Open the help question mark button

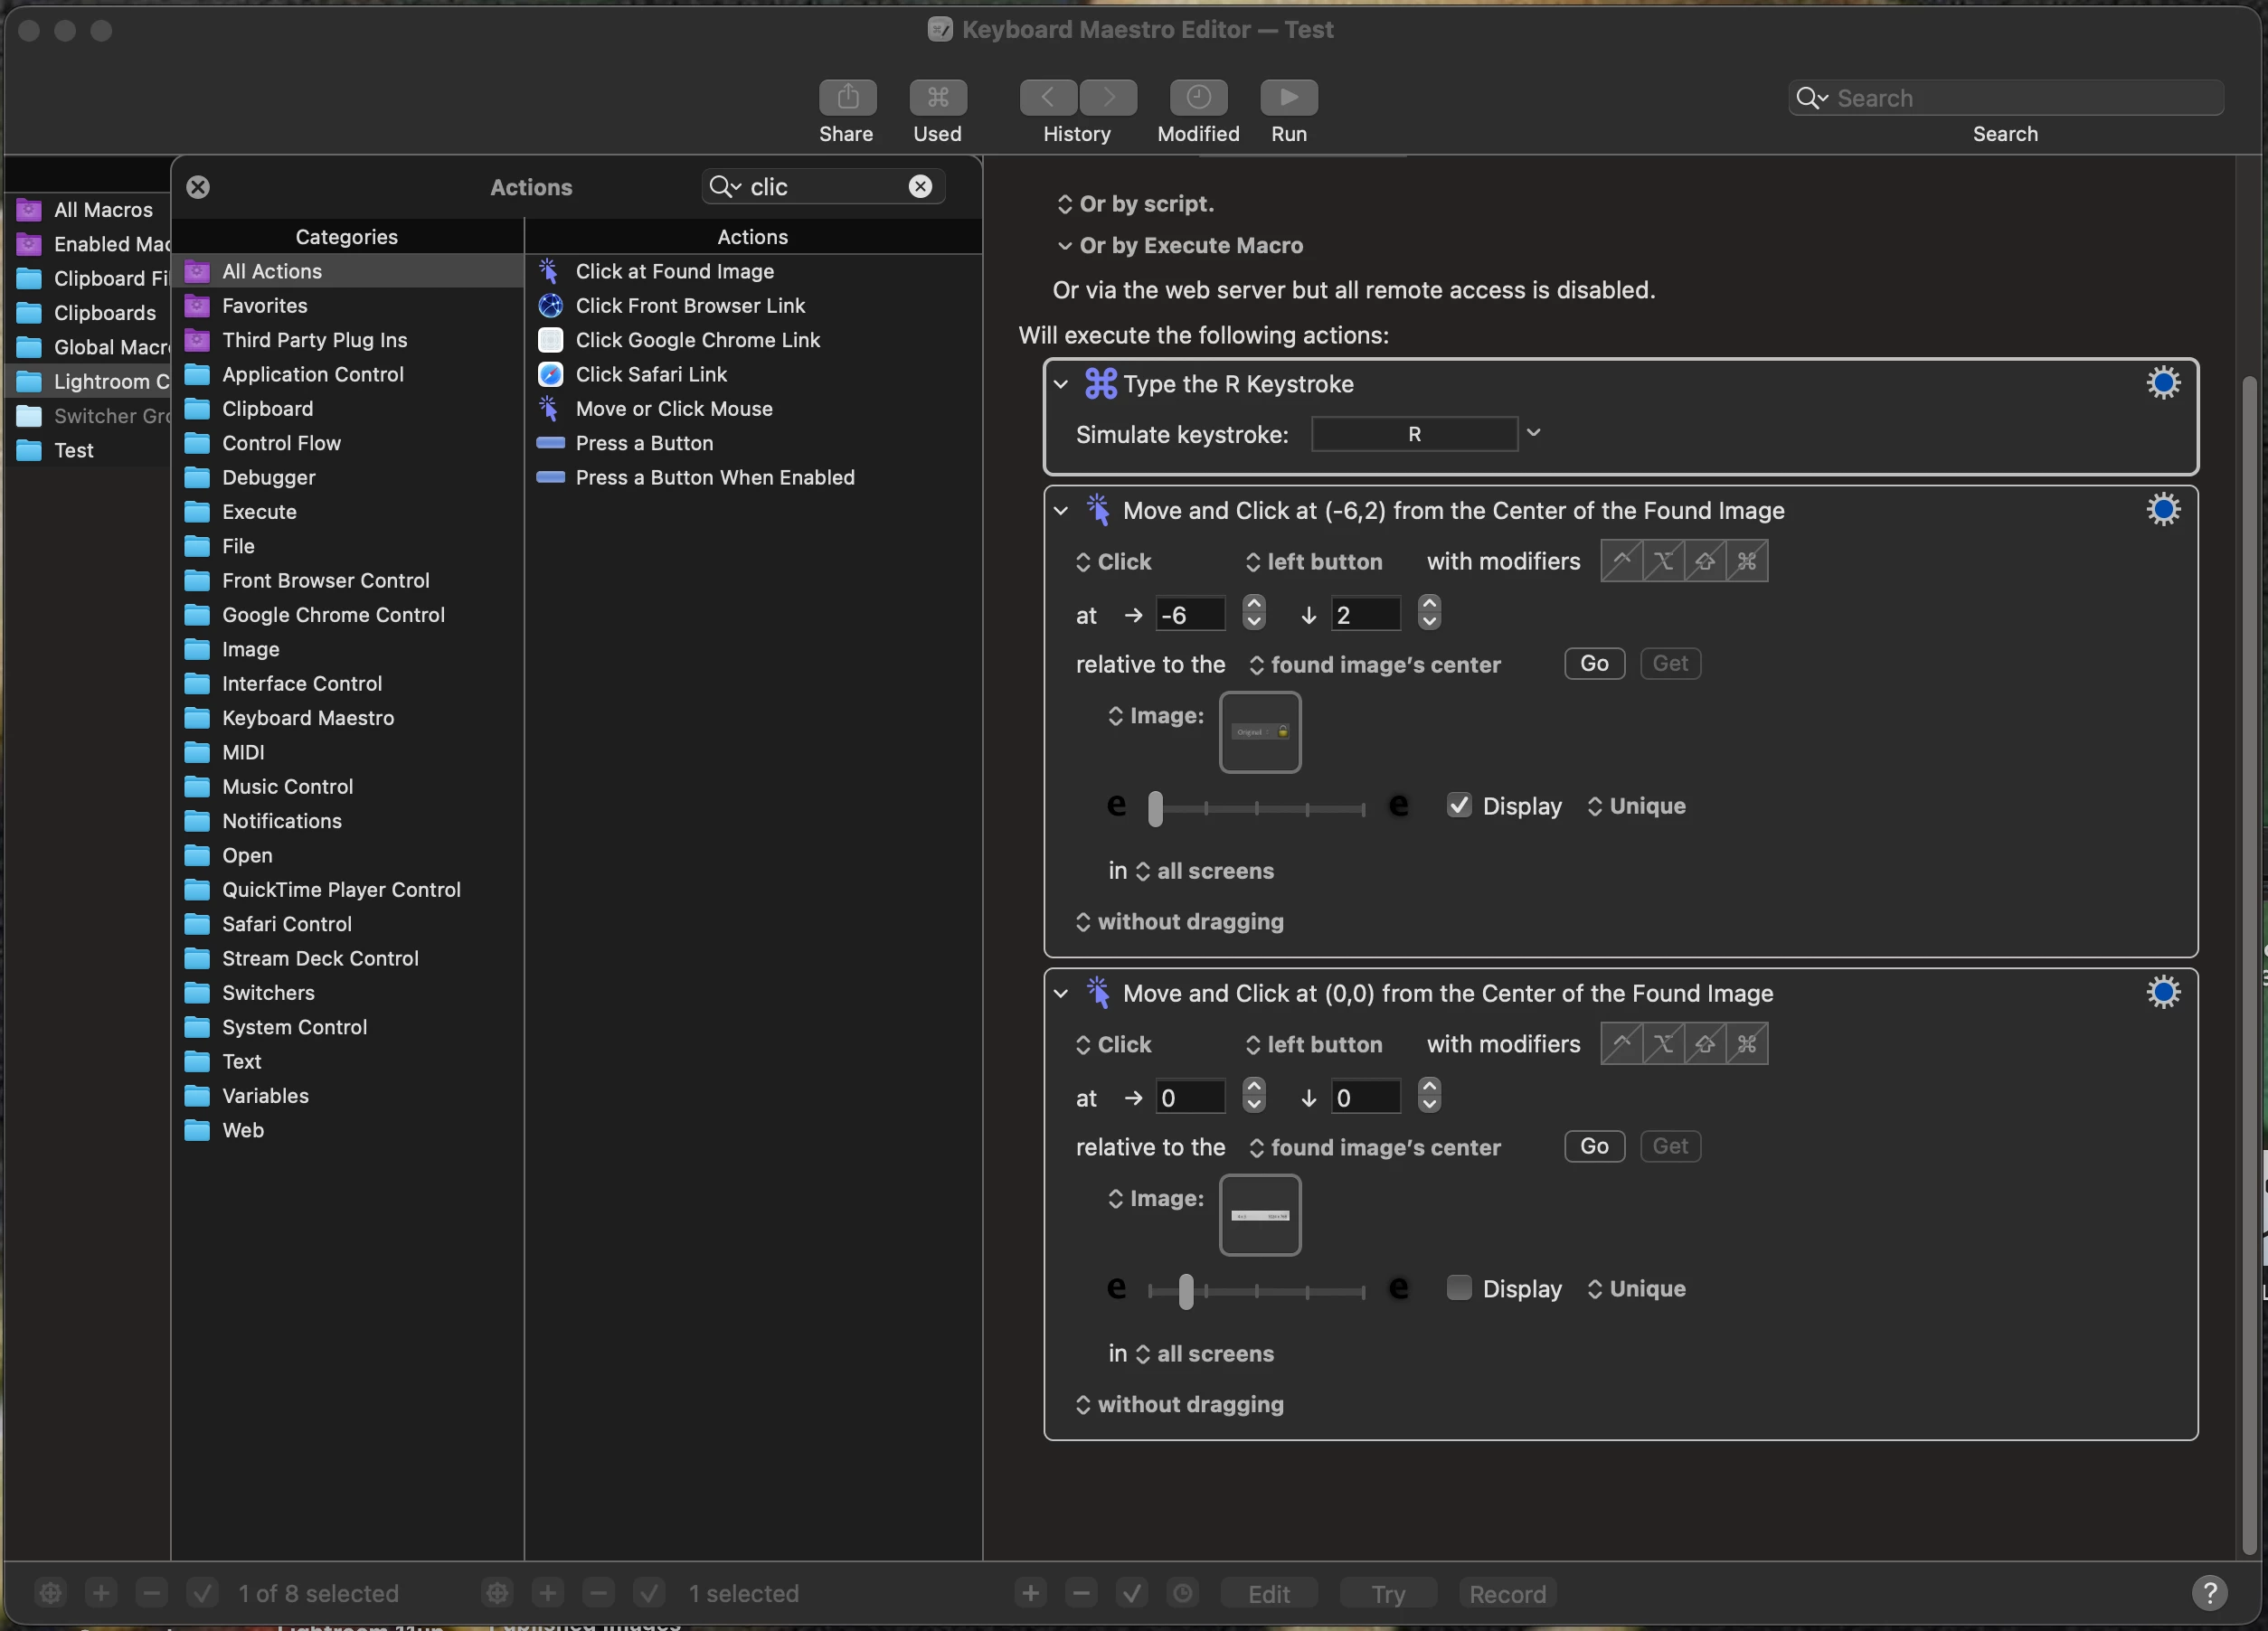(2209, 1592)
